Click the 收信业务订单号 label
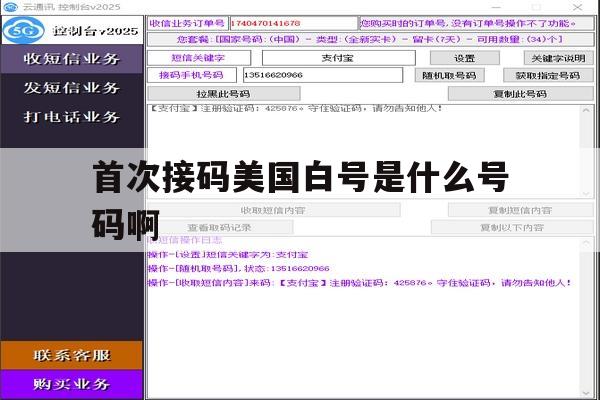600x400 pixels. pyautogui.click(x=188, y=23)
